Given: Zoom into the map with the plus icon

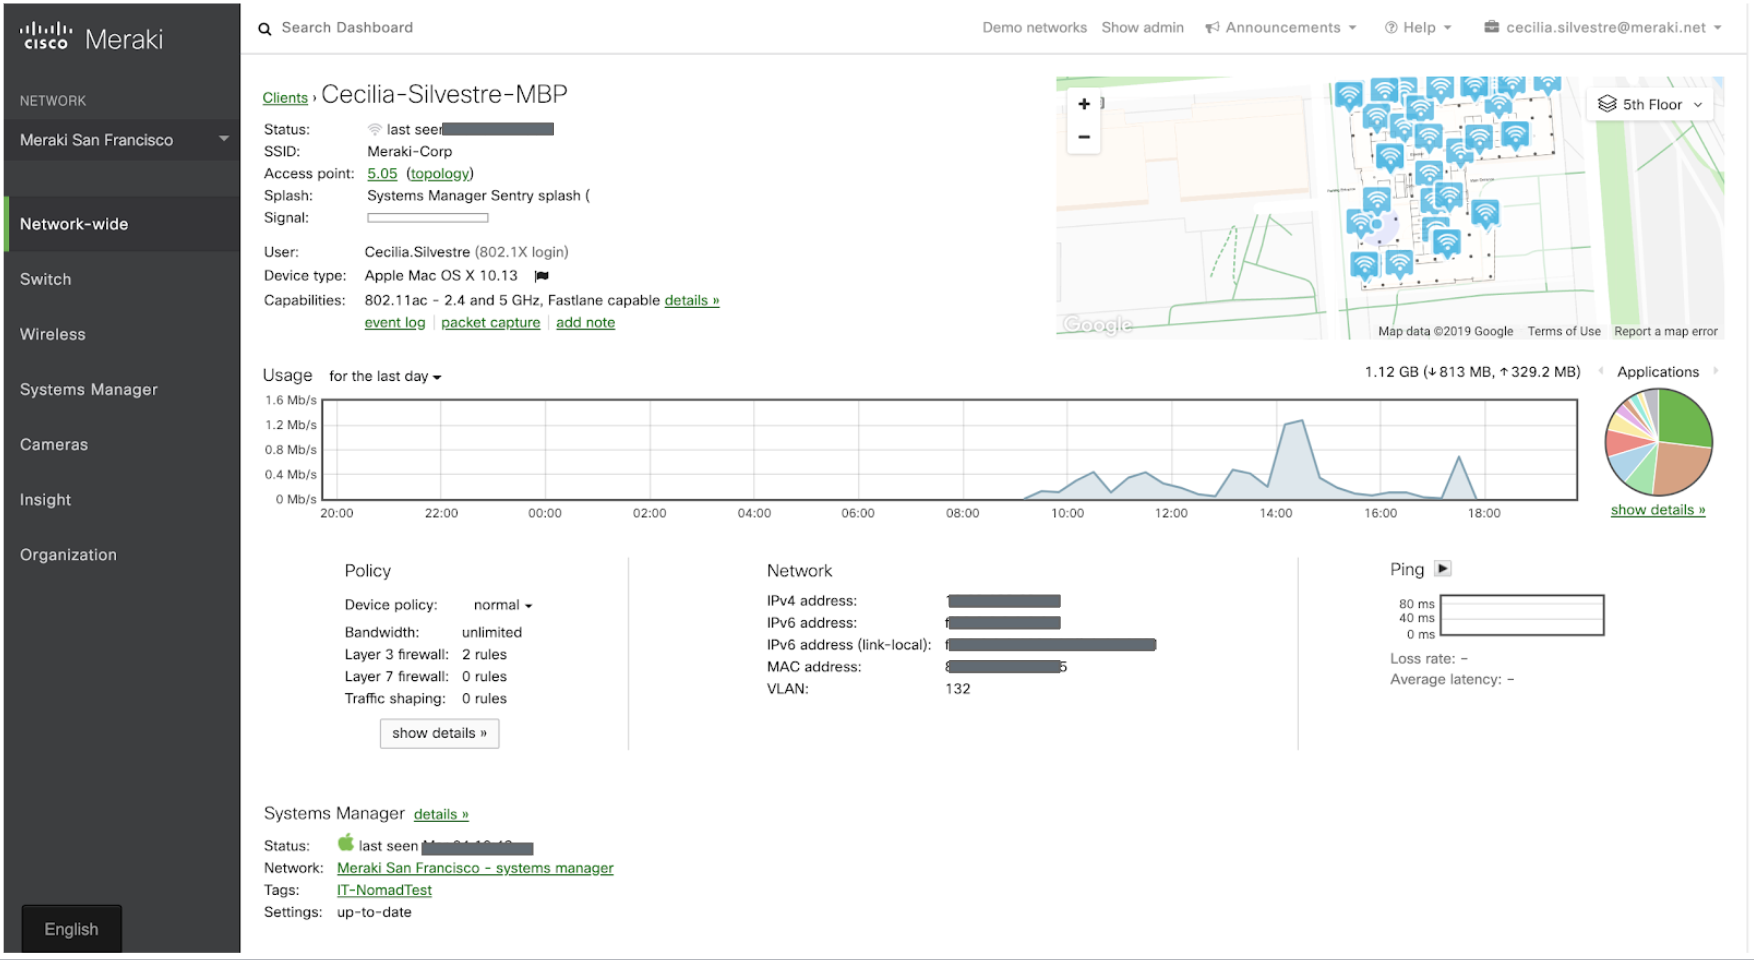Looking at the screenshot, I should (1084, 104).
